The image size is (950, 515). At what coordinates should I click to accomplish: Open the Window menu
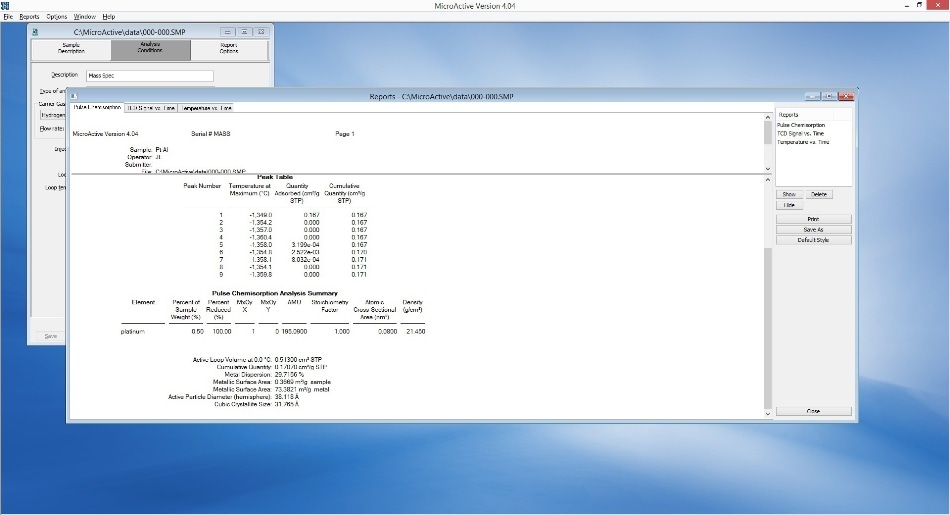click(x=85, y=17)
